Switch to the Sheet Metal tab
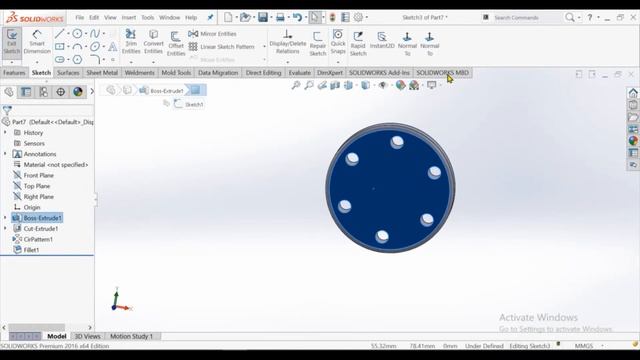The image size is (640, 360). [x=102, y=73]
